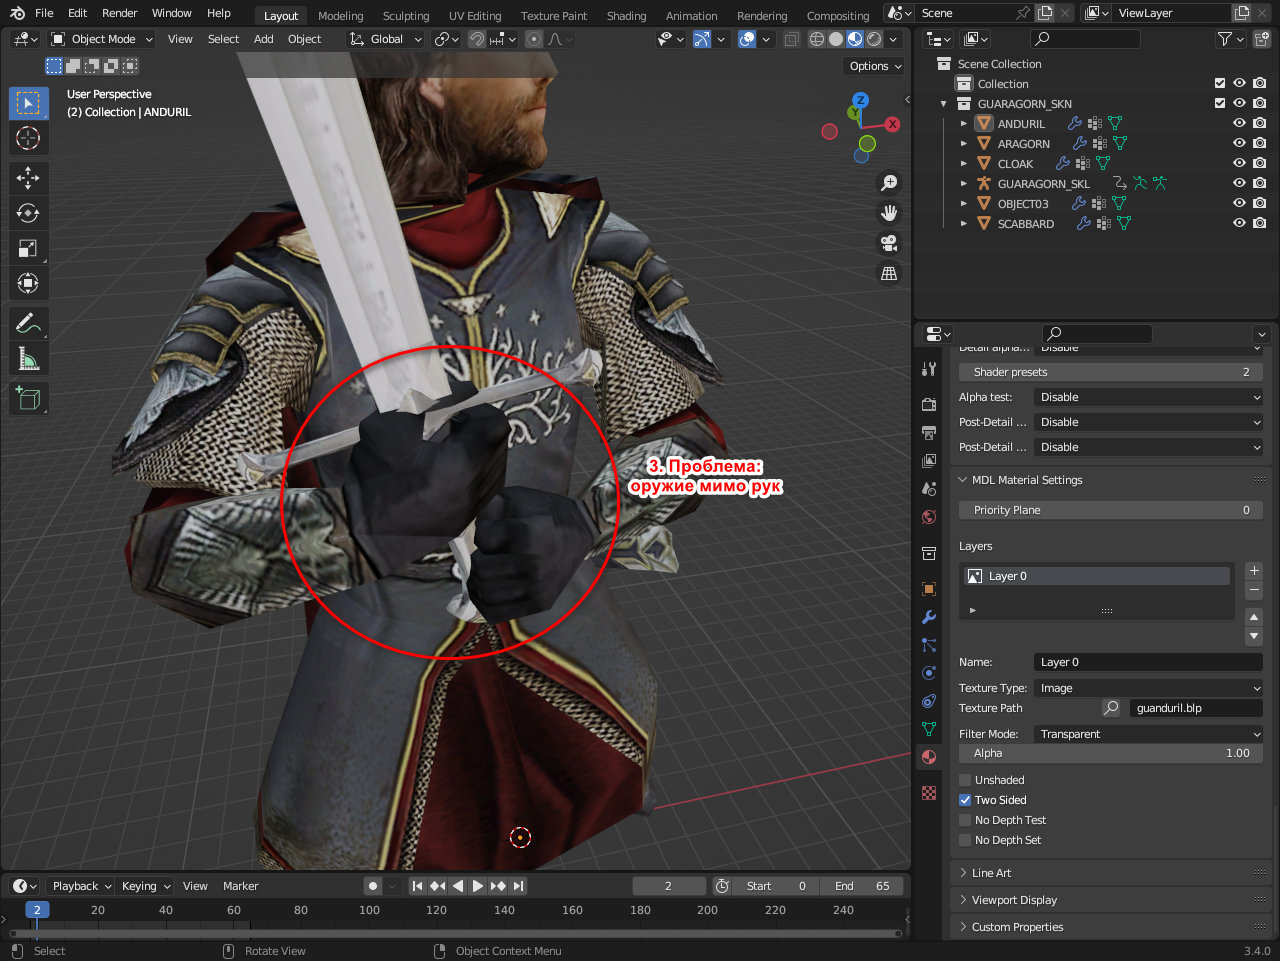1280x961 pixels.
Task: Switch to the Shading workspace tab
Action: click(626, 16)
